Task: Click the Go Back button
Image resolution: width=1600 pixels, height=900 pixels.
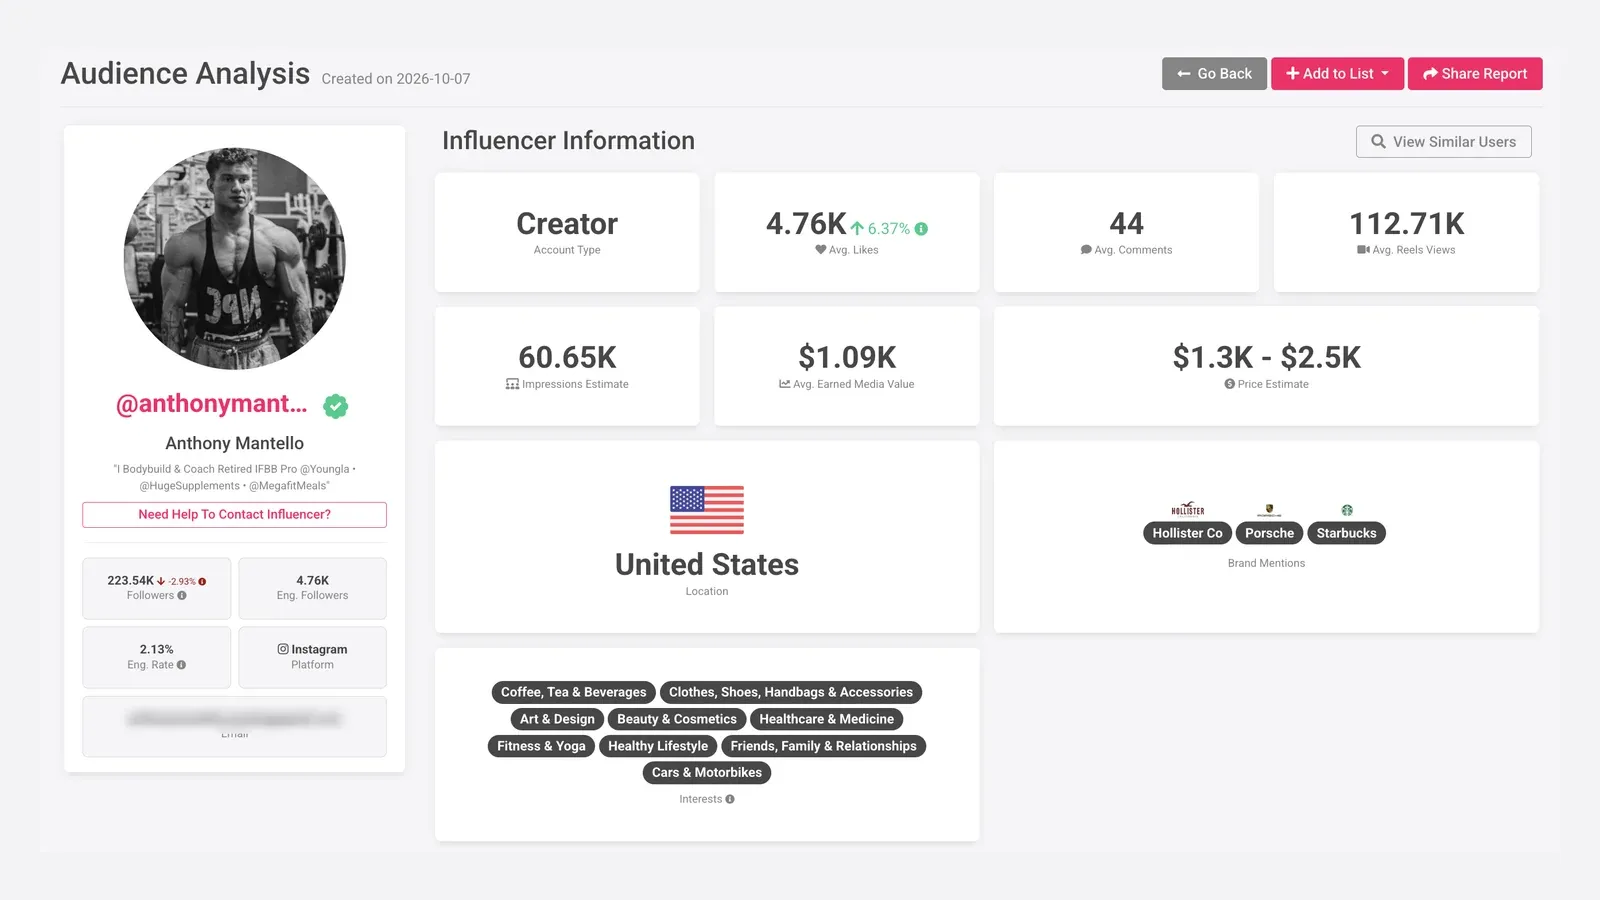Action: 1214,74
